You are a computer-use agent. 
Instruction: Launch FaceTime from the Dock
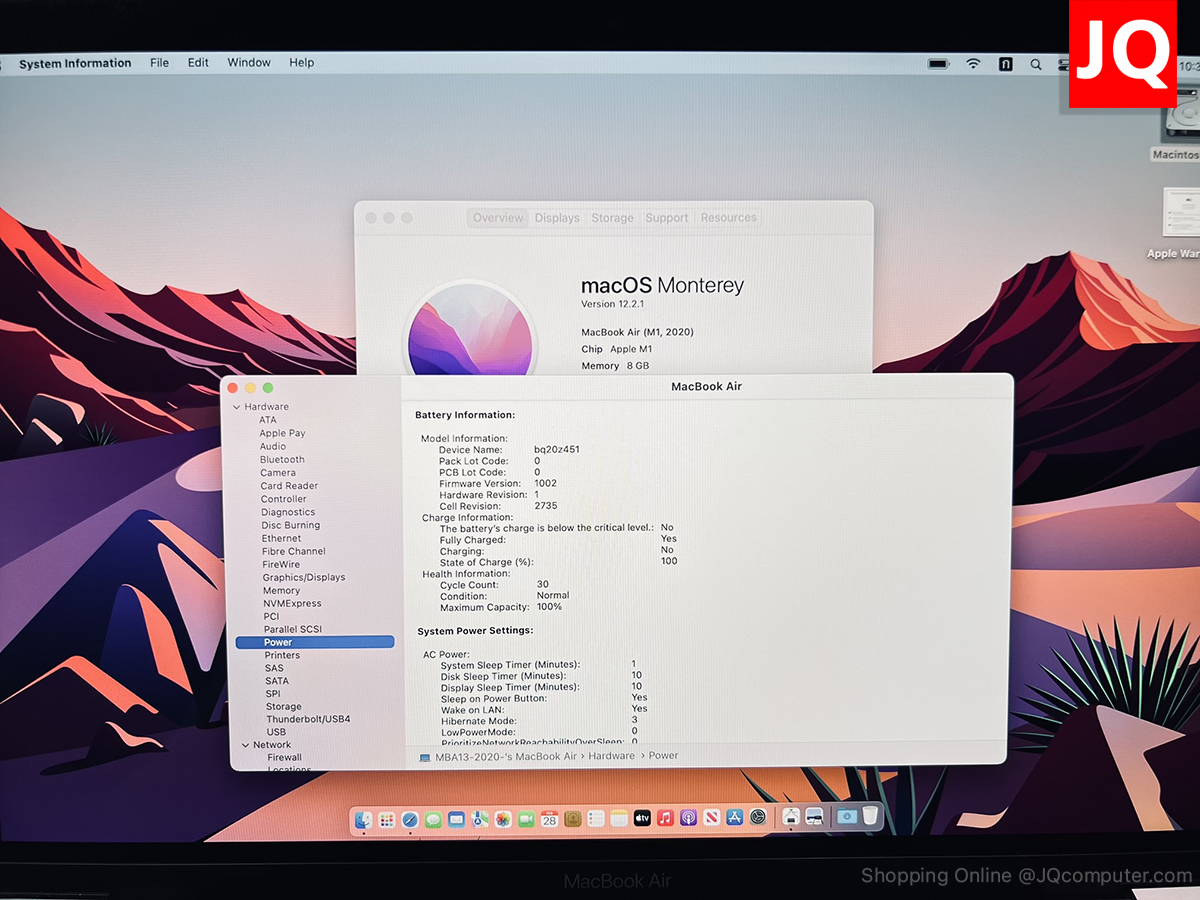[526, 819]
